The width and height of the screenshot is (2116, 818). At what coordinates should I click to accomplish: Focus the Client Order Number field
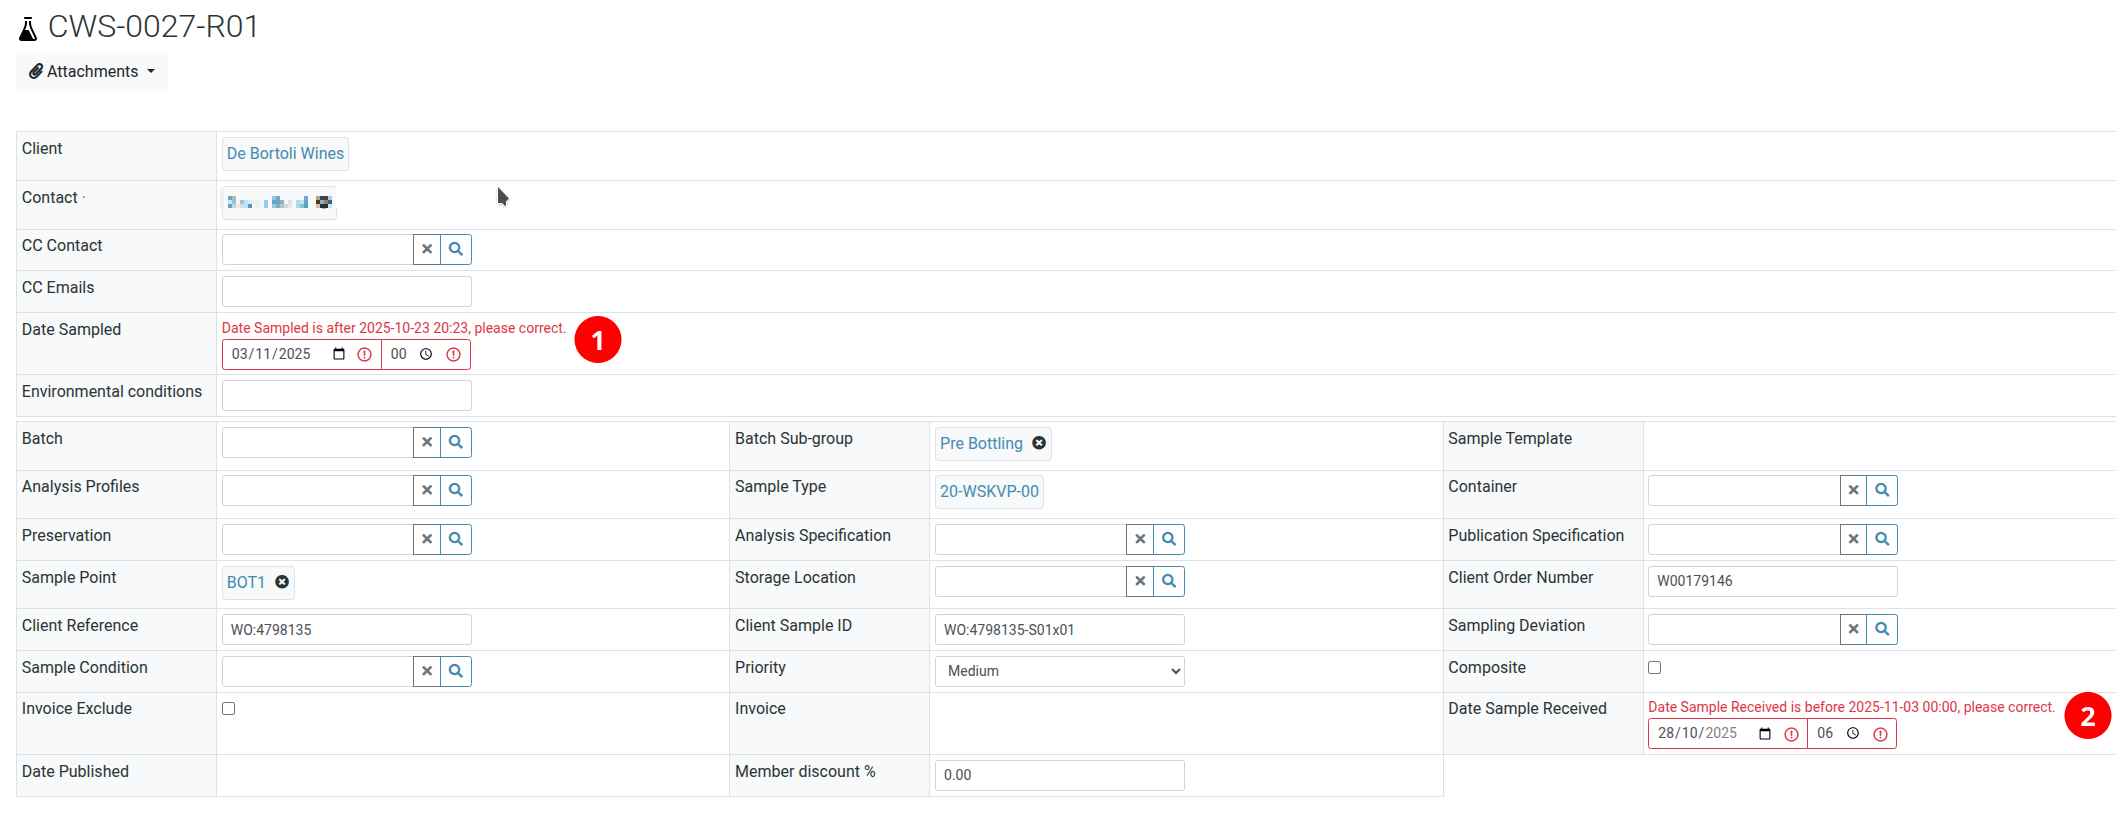[x=1772, y=581]
